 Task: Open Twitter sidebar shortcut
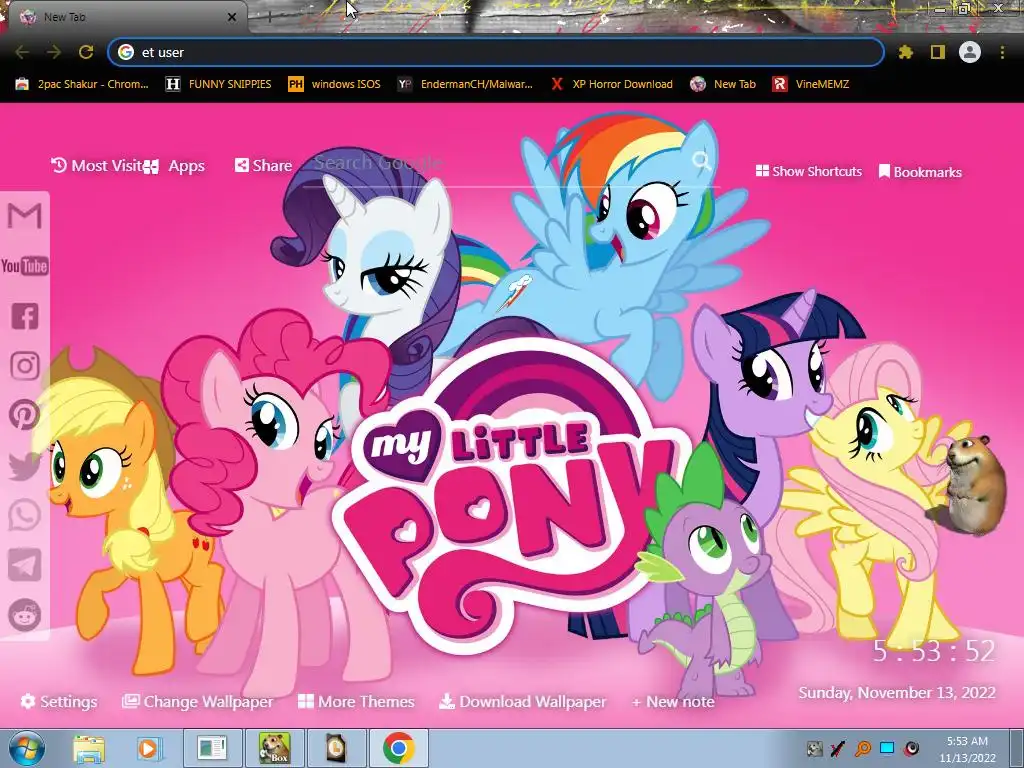tap(25, 466)
